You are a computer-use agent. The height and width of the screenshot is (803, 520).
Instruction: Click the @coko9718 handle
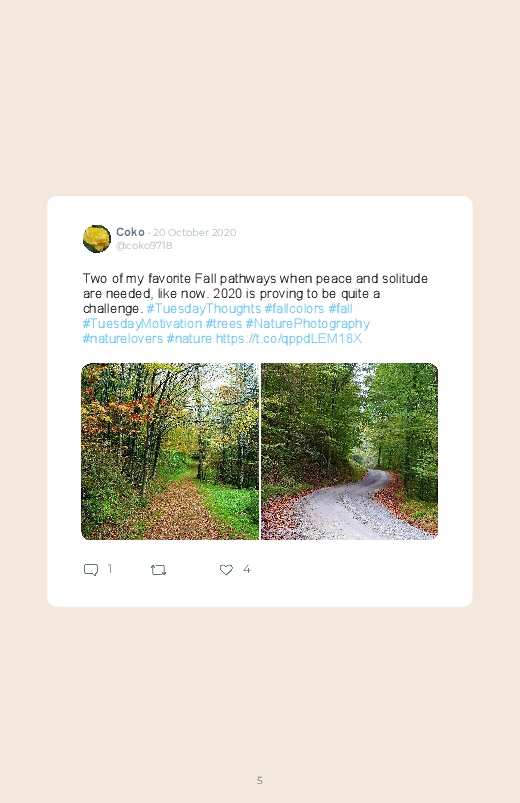click(x=144, y=245)
